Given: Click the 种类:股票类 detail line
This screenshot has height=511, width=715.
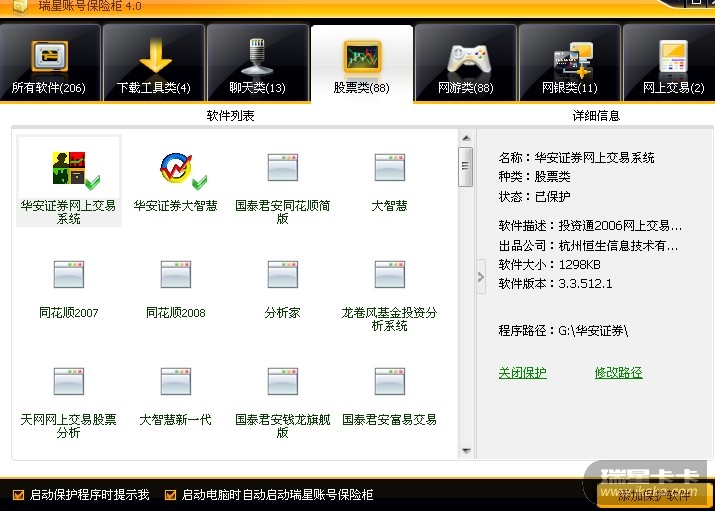Looking at the screenshot, I should 534,177.
